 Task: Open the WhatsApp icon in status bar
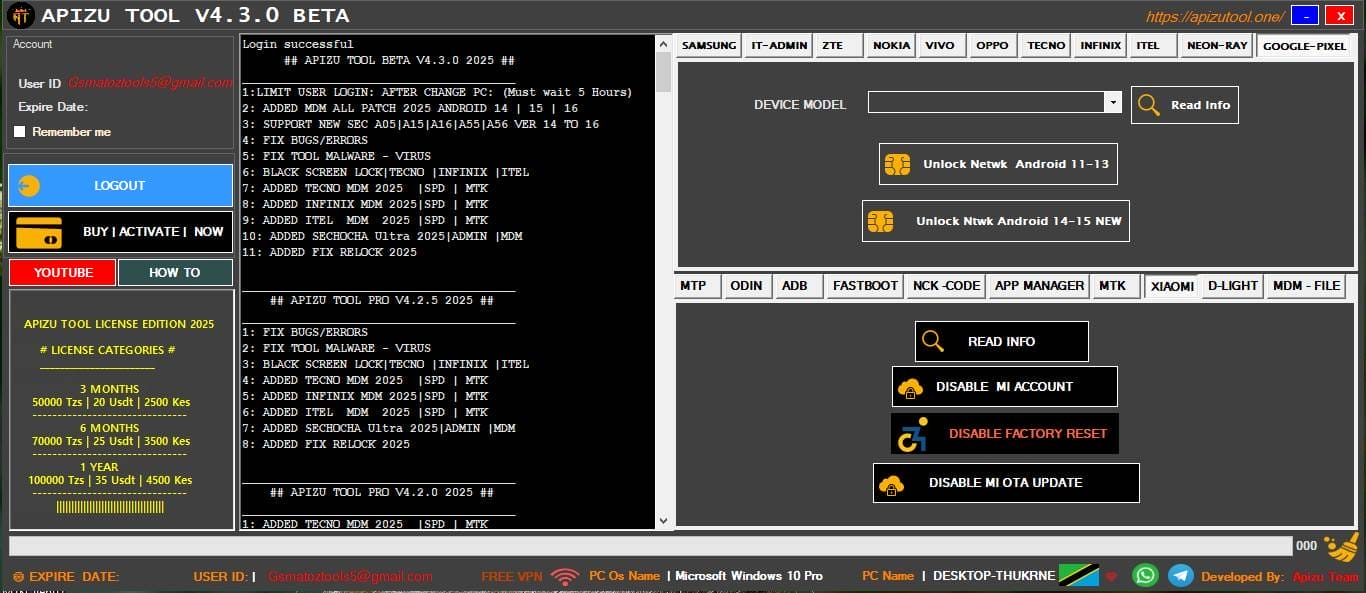[x=1145, y=576]
